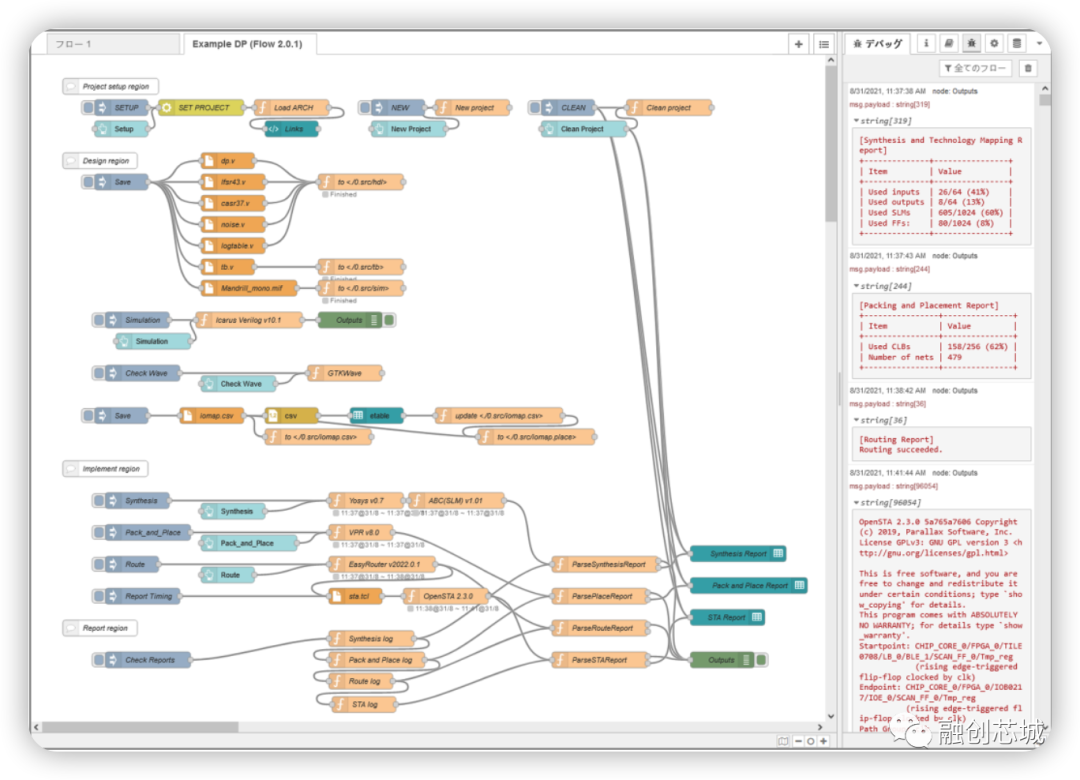Click the Report region comment node

[100, 628]
